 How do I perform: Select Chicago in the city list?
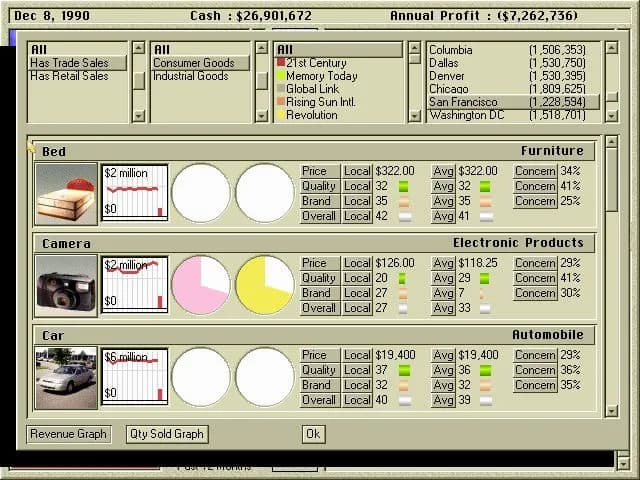450,89
